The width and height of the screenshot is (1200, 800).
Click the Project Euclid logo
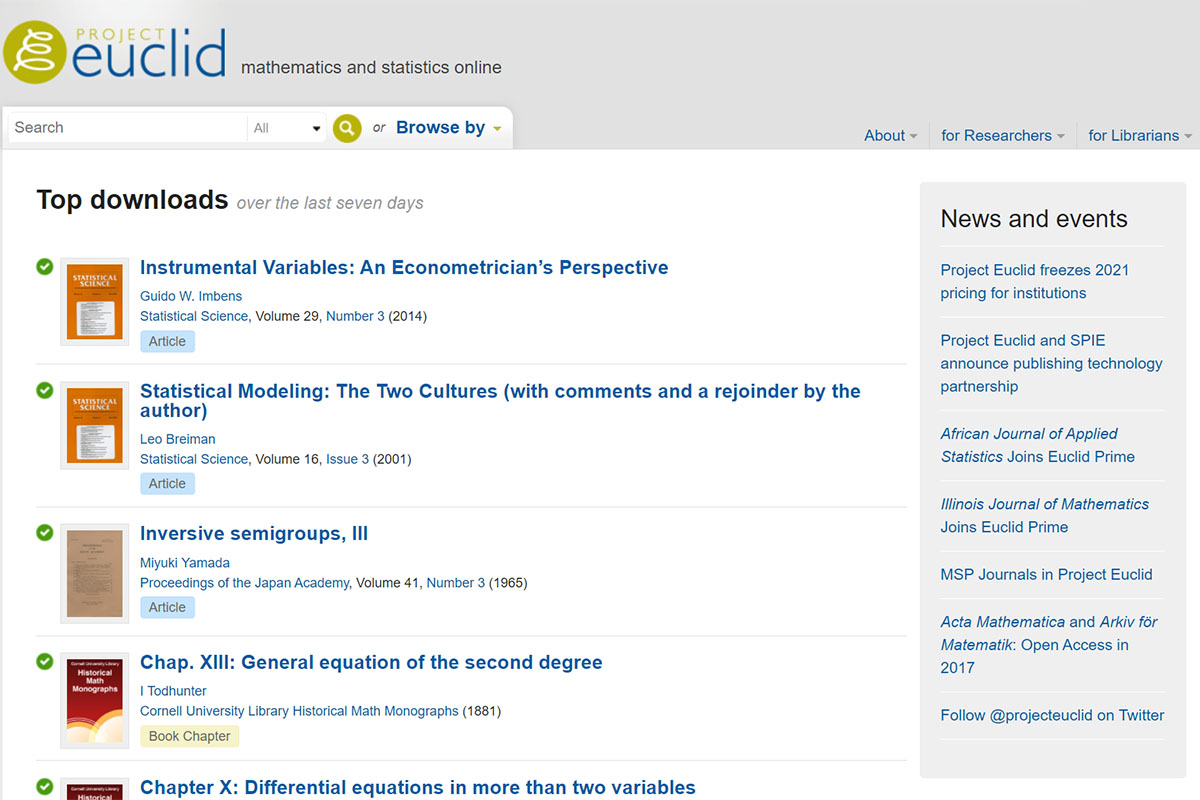(114, 50)
